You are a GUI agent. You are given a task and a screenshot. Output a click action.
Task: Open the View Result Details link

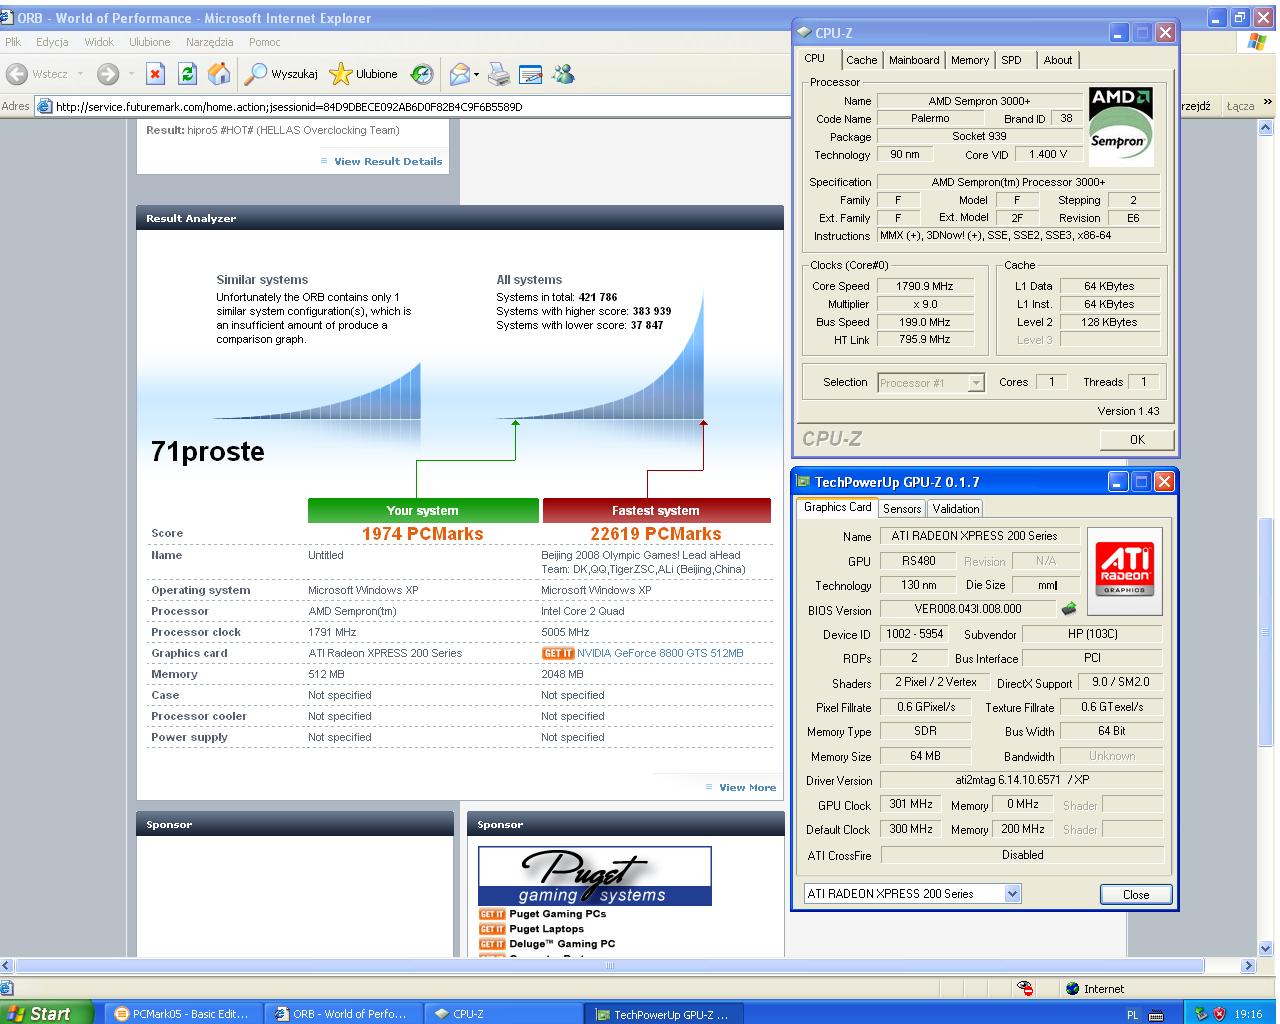tap(388, 161)
